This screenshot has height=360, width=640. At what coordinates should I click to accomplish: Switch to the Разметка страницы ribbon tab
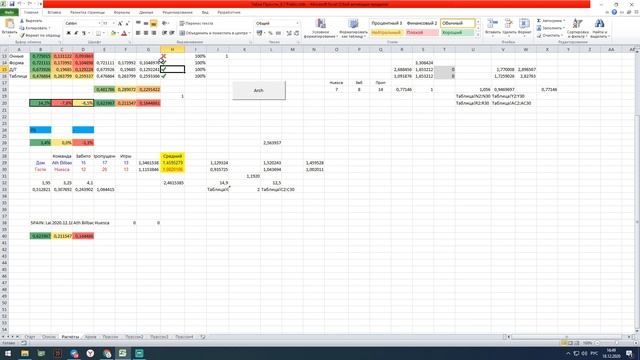(87, 13)
